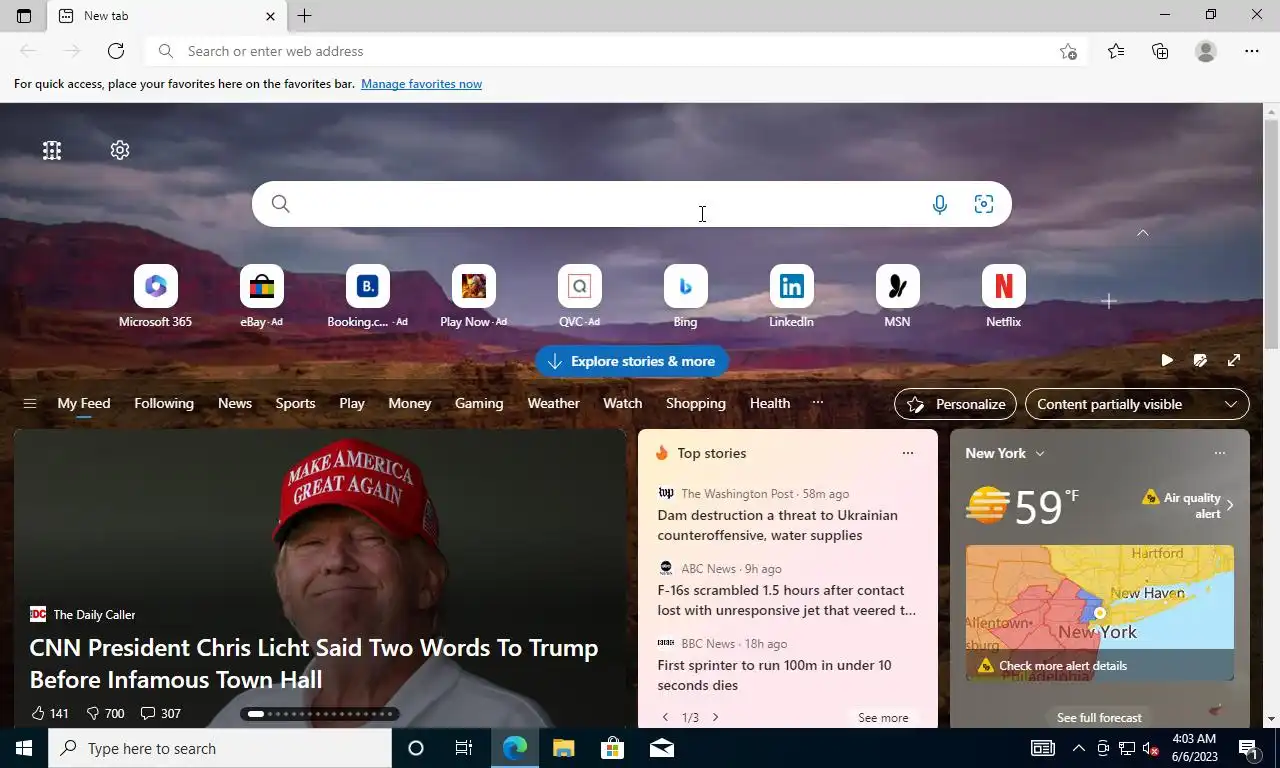Add this page to favorites star

pos(1068,51)
